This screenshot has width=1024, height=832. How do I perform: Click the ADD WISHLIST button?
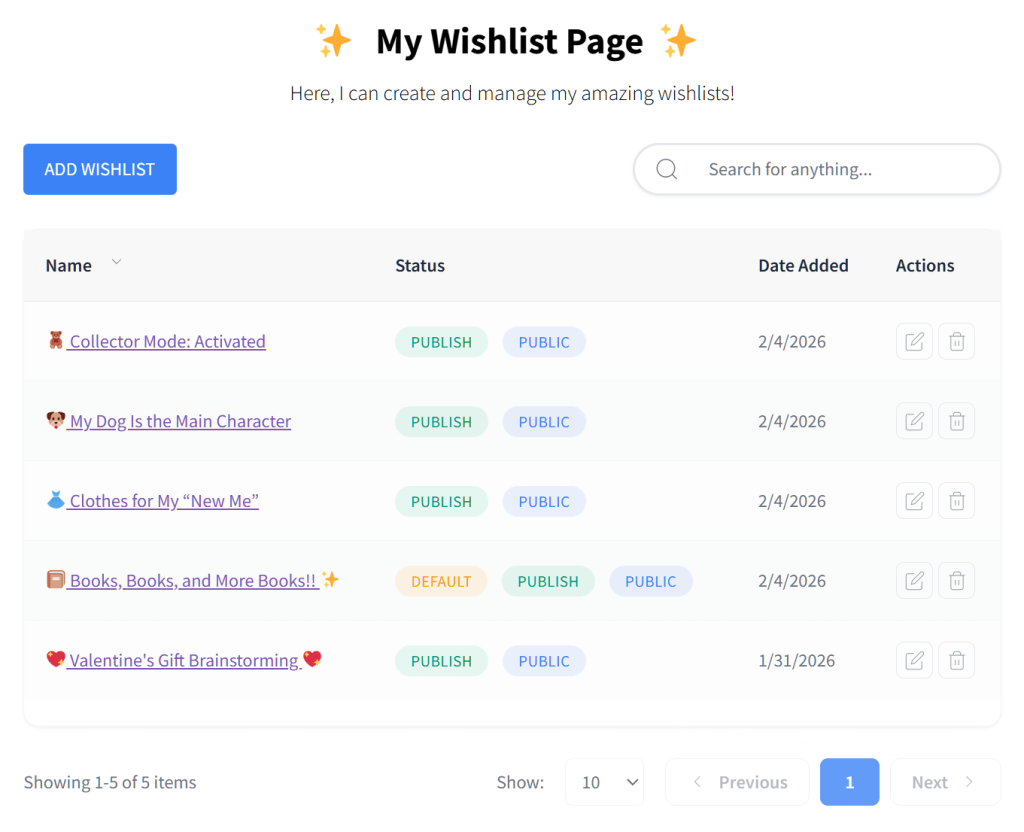pos(99,169)
